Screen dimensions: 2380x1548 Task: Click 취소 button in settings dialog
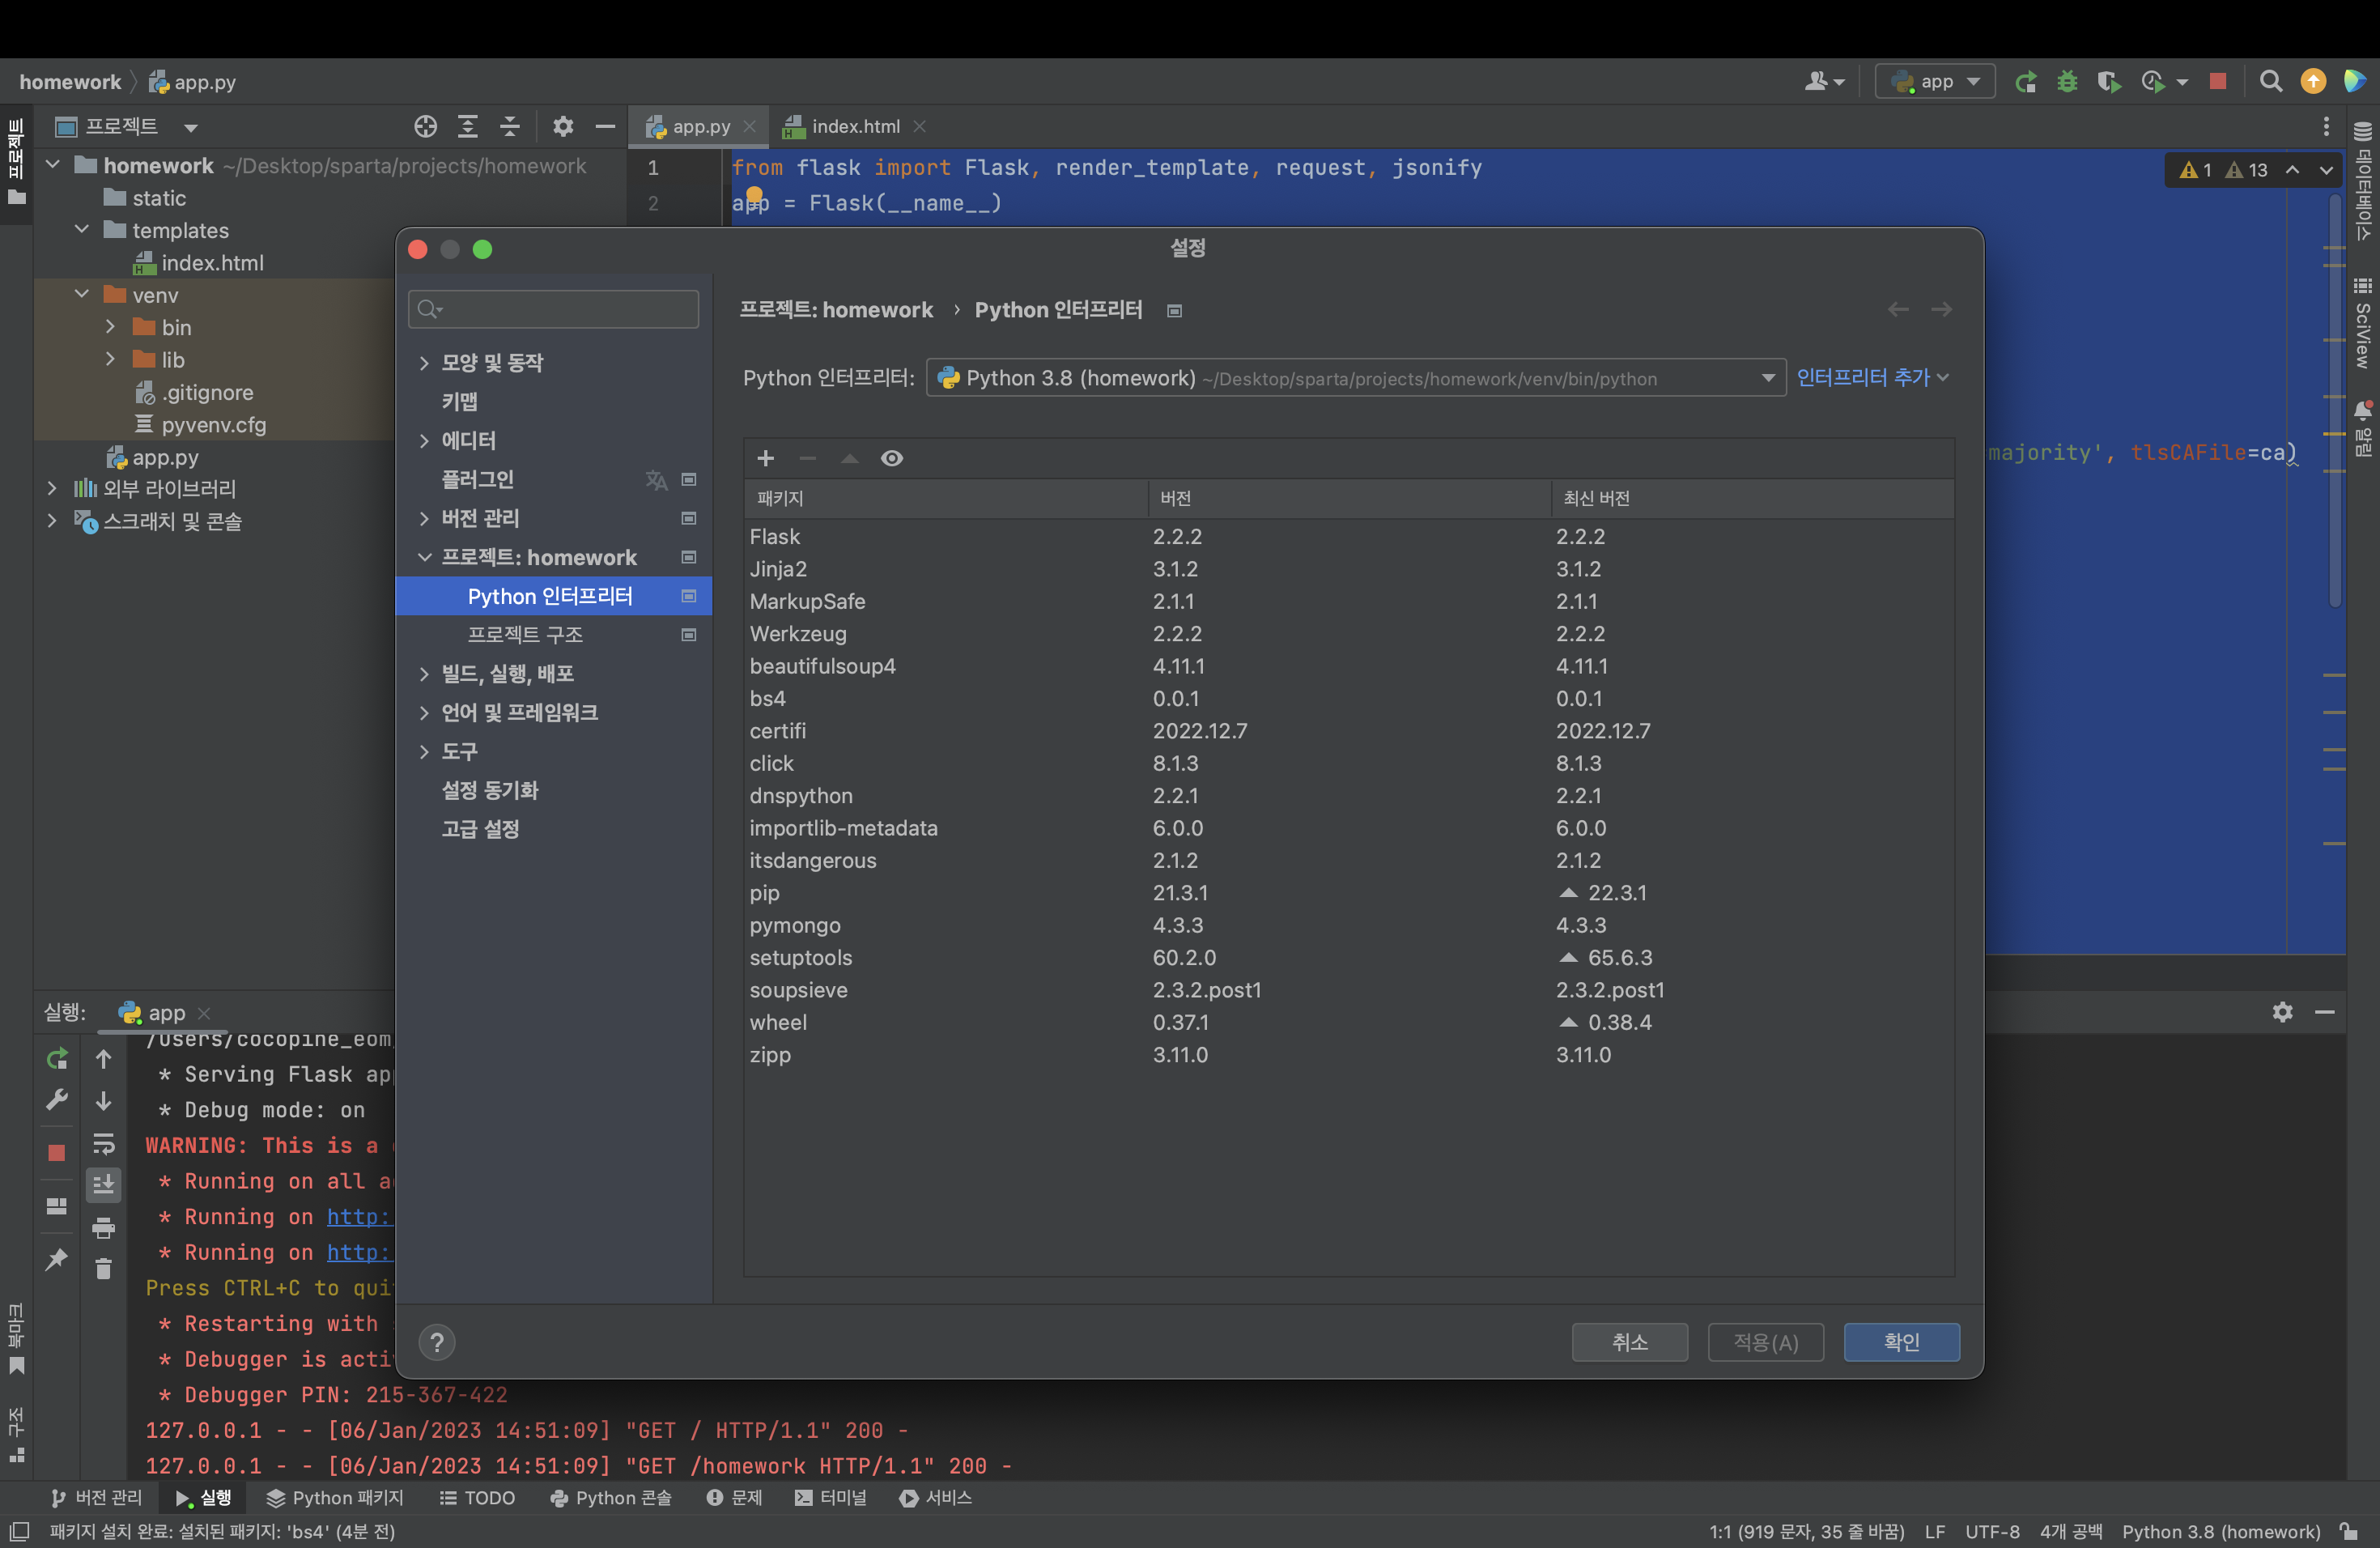[x=1630, y=1342]
